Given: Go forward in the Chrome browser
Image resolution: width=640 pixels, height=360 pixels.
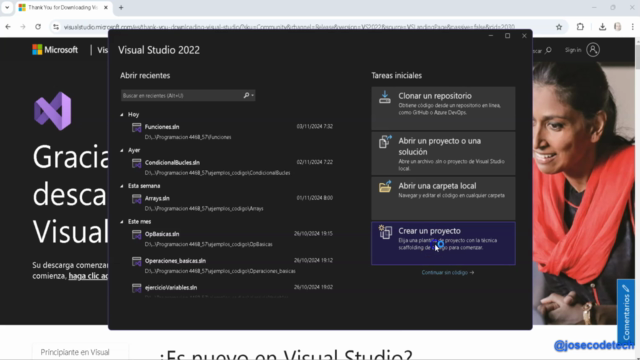Looking at the screenshot, I should pyautogui.click(x=23, y=27).
